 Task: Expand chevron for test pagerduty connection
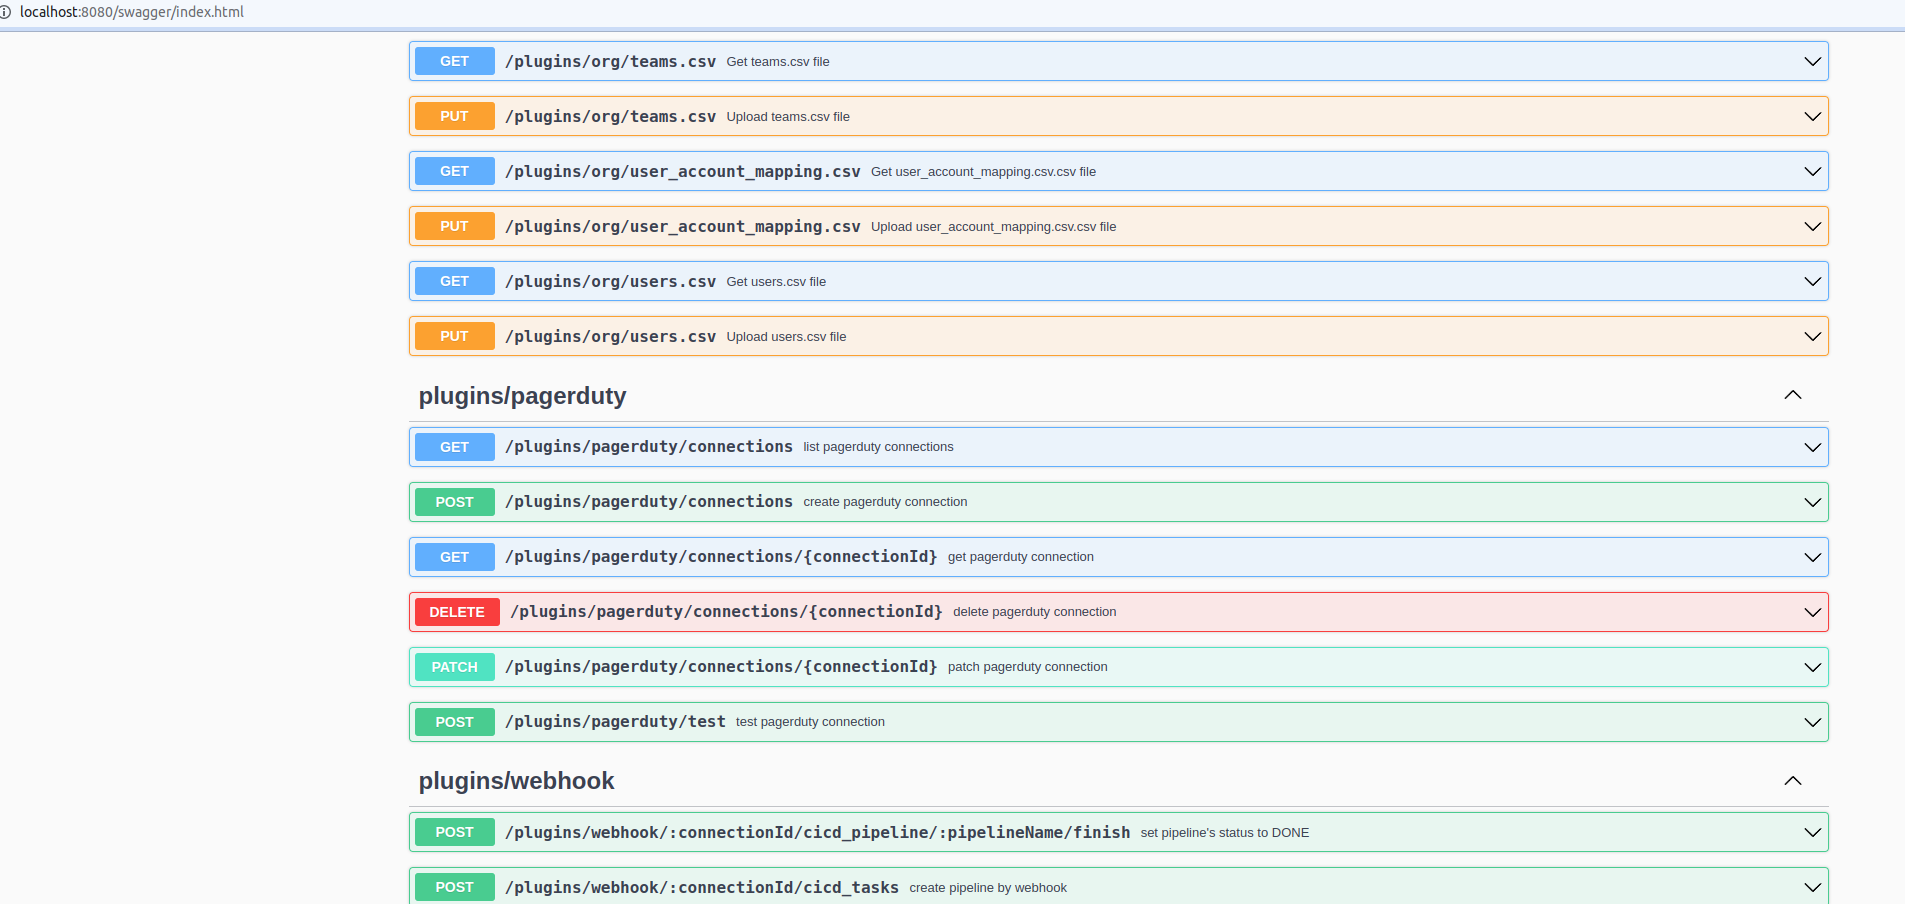[x=1812, y=722]
